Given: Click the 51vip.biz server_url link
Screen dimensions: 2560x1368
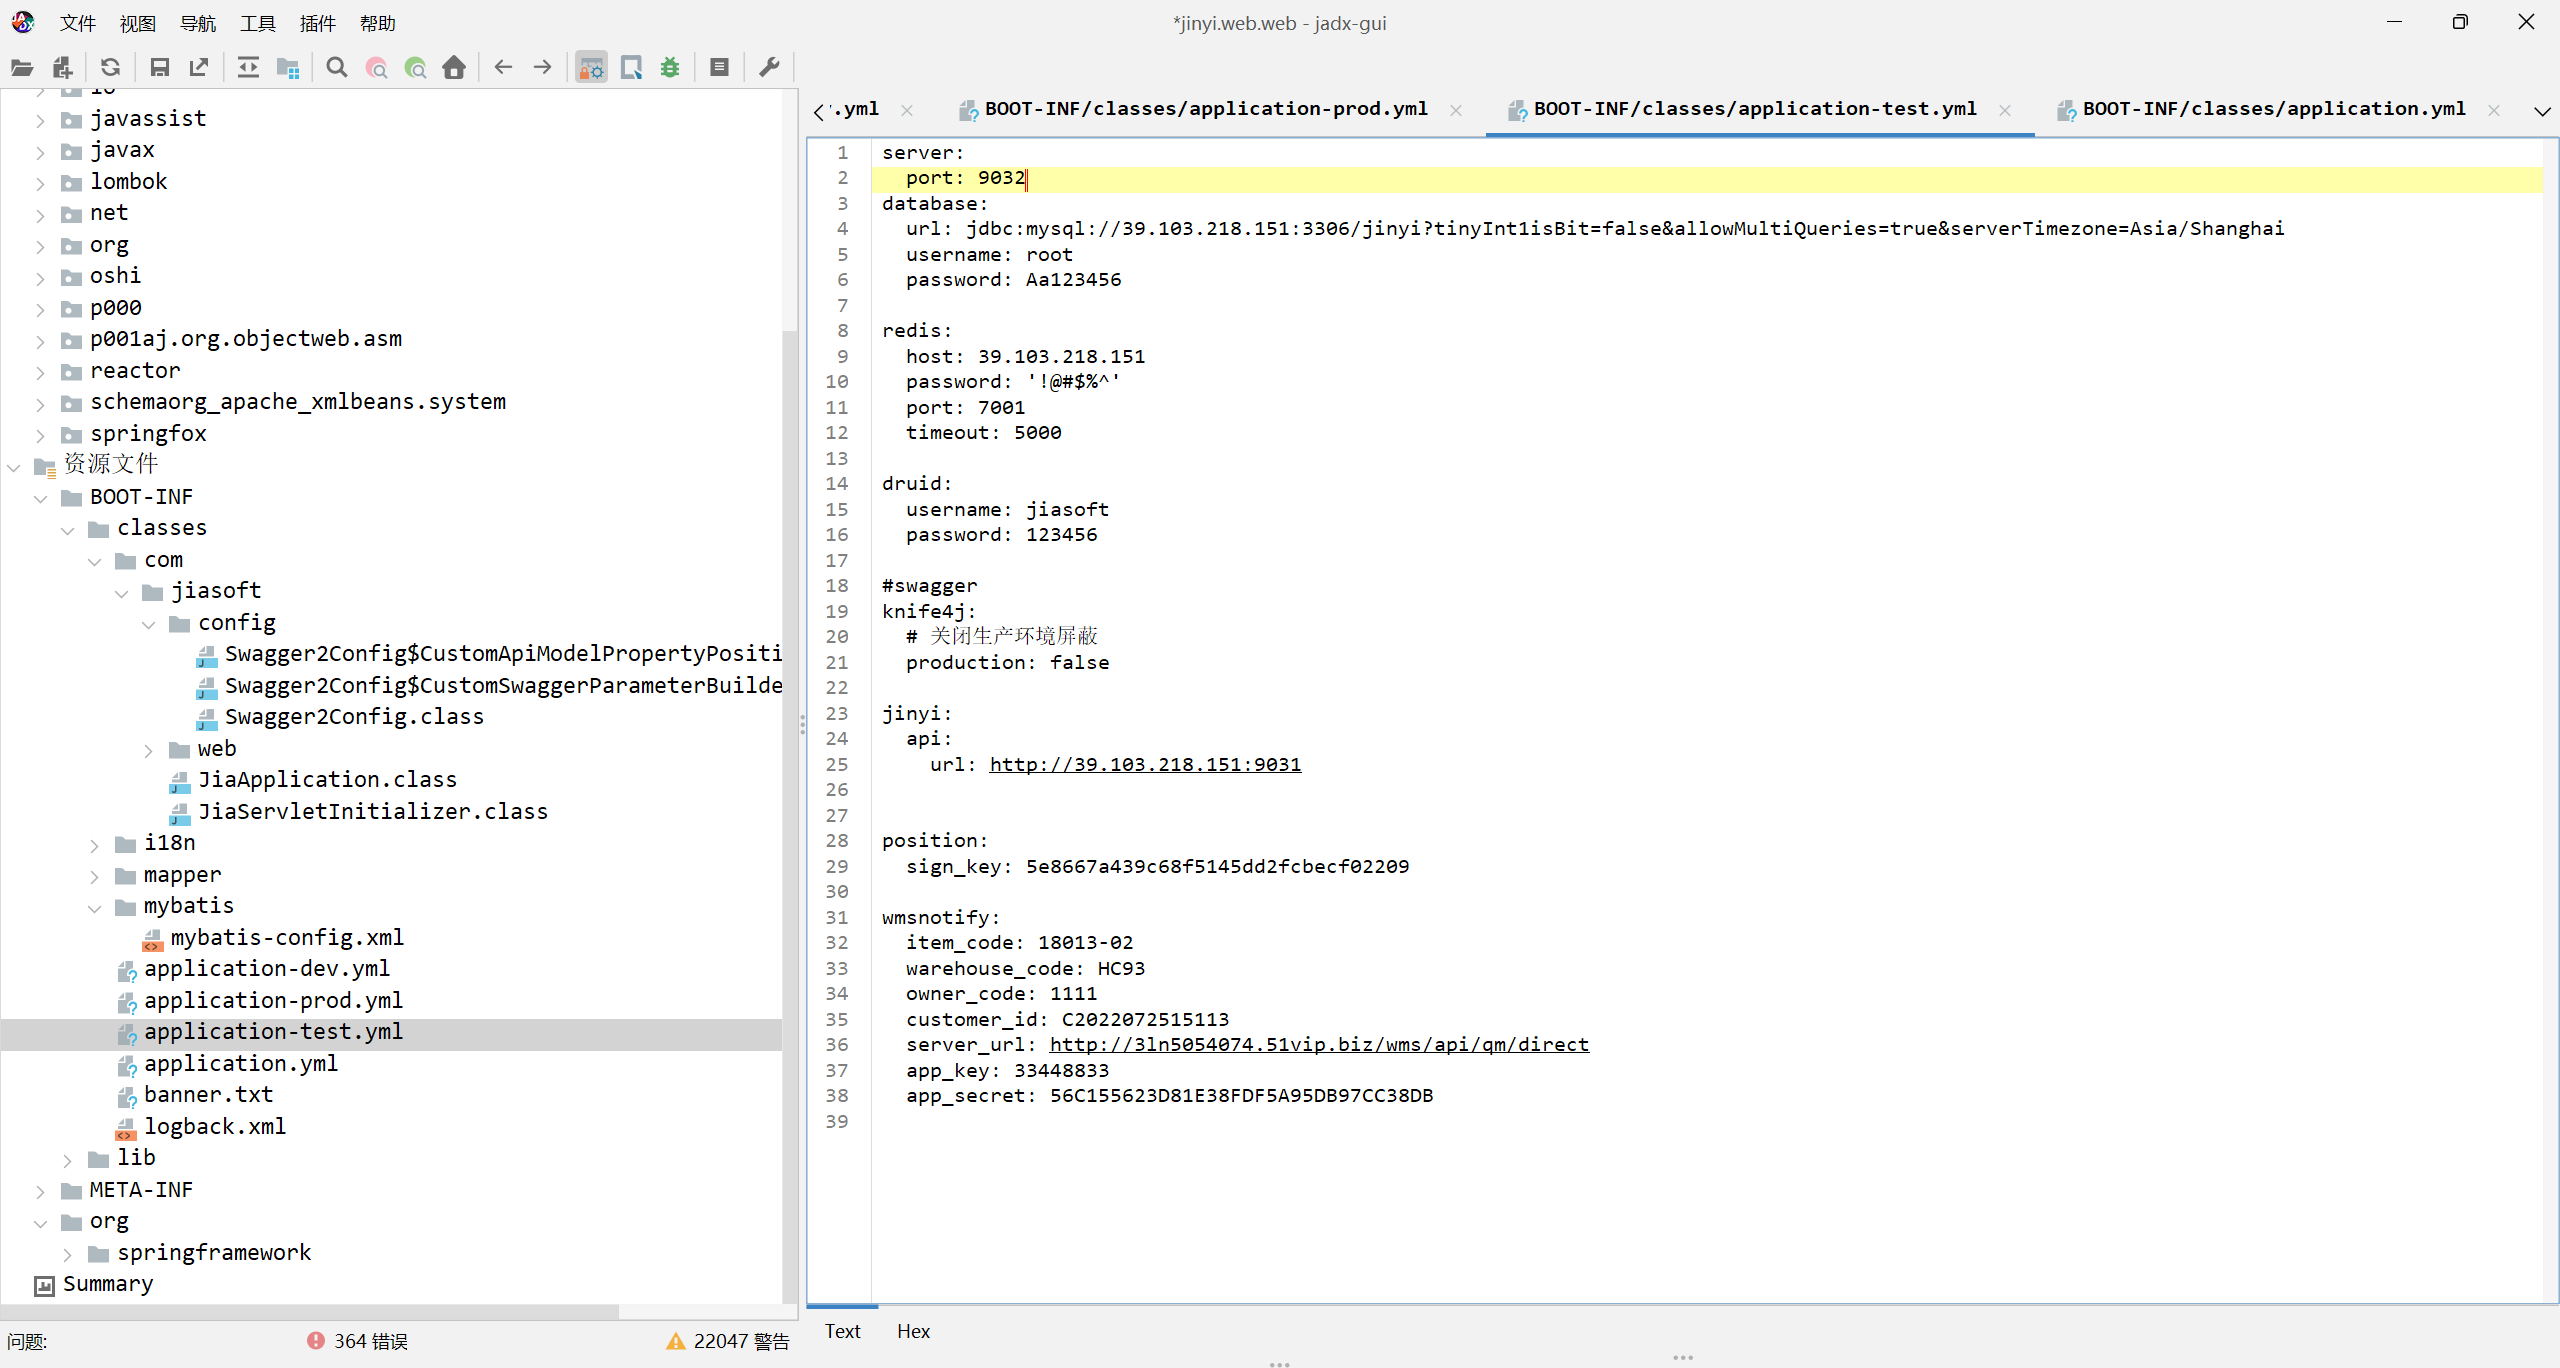Looking at the screenshot, I should pyautogui.click(x=1318, y=1044).
